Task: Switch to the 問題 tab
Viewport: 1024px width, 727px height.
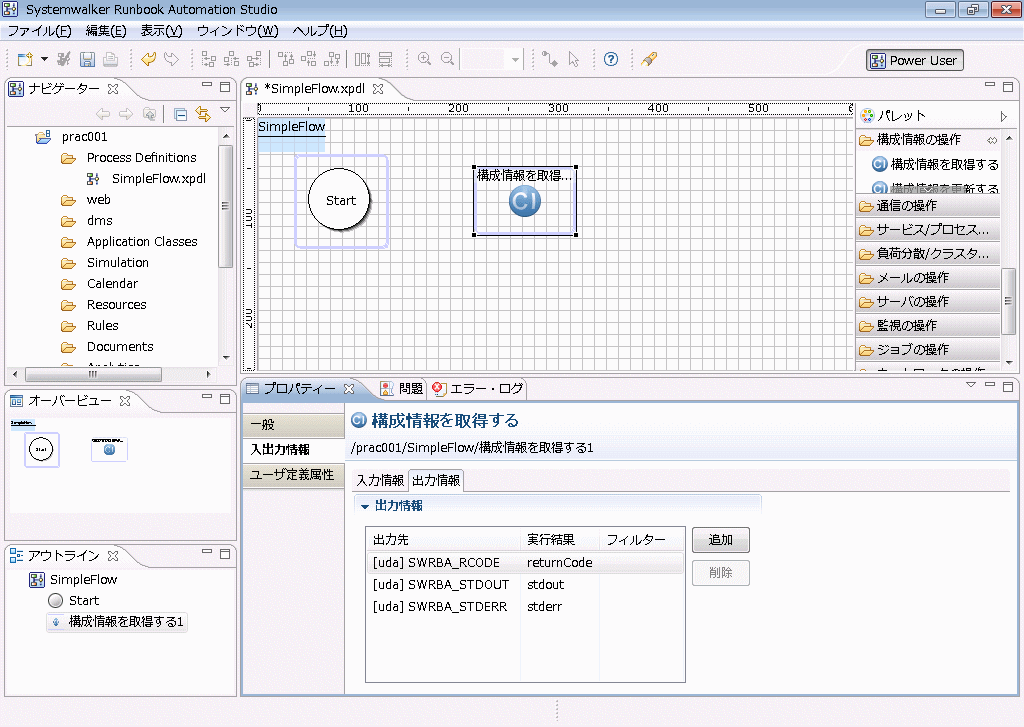Action: tap(402, 389)
